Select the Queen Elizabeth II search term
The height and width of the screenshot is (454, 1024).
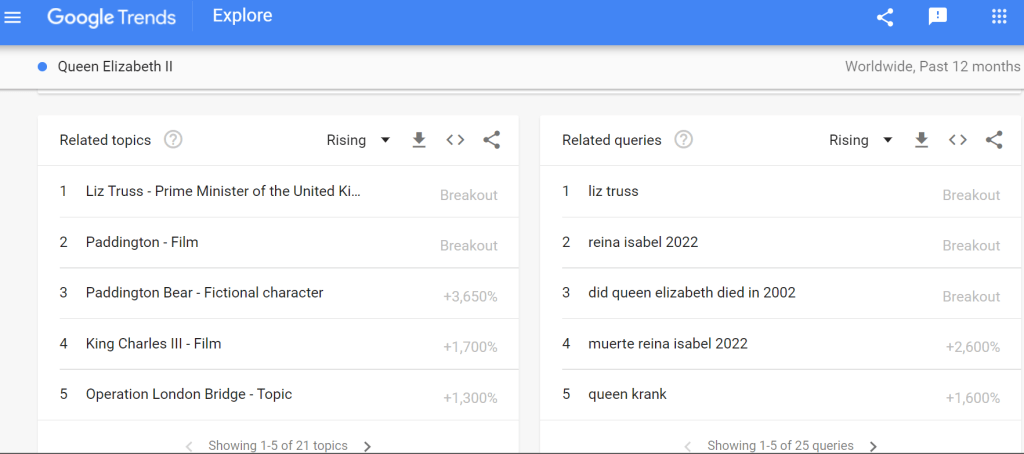[115, 67]
